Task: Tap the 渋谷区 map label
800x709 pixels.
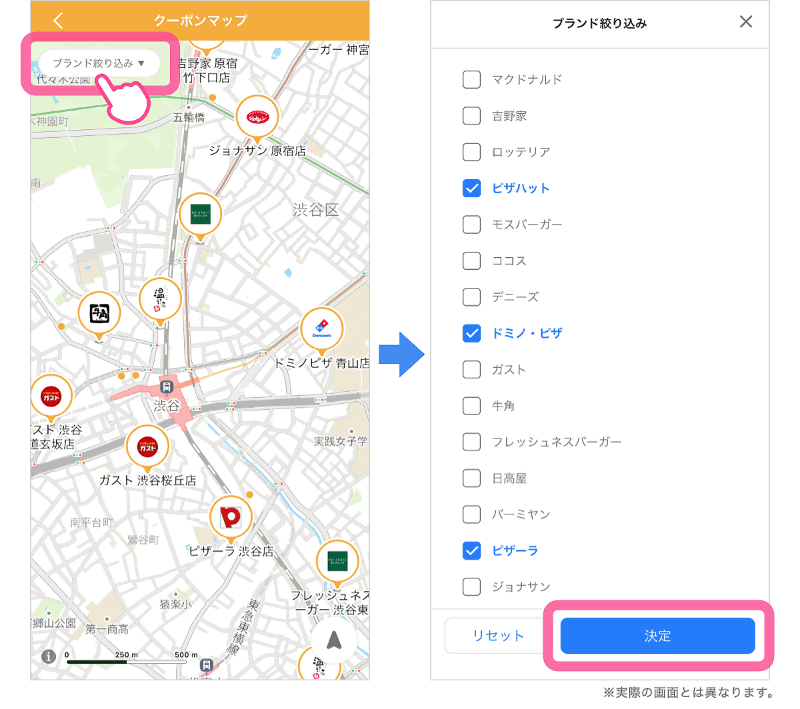Action: [316, 210]
